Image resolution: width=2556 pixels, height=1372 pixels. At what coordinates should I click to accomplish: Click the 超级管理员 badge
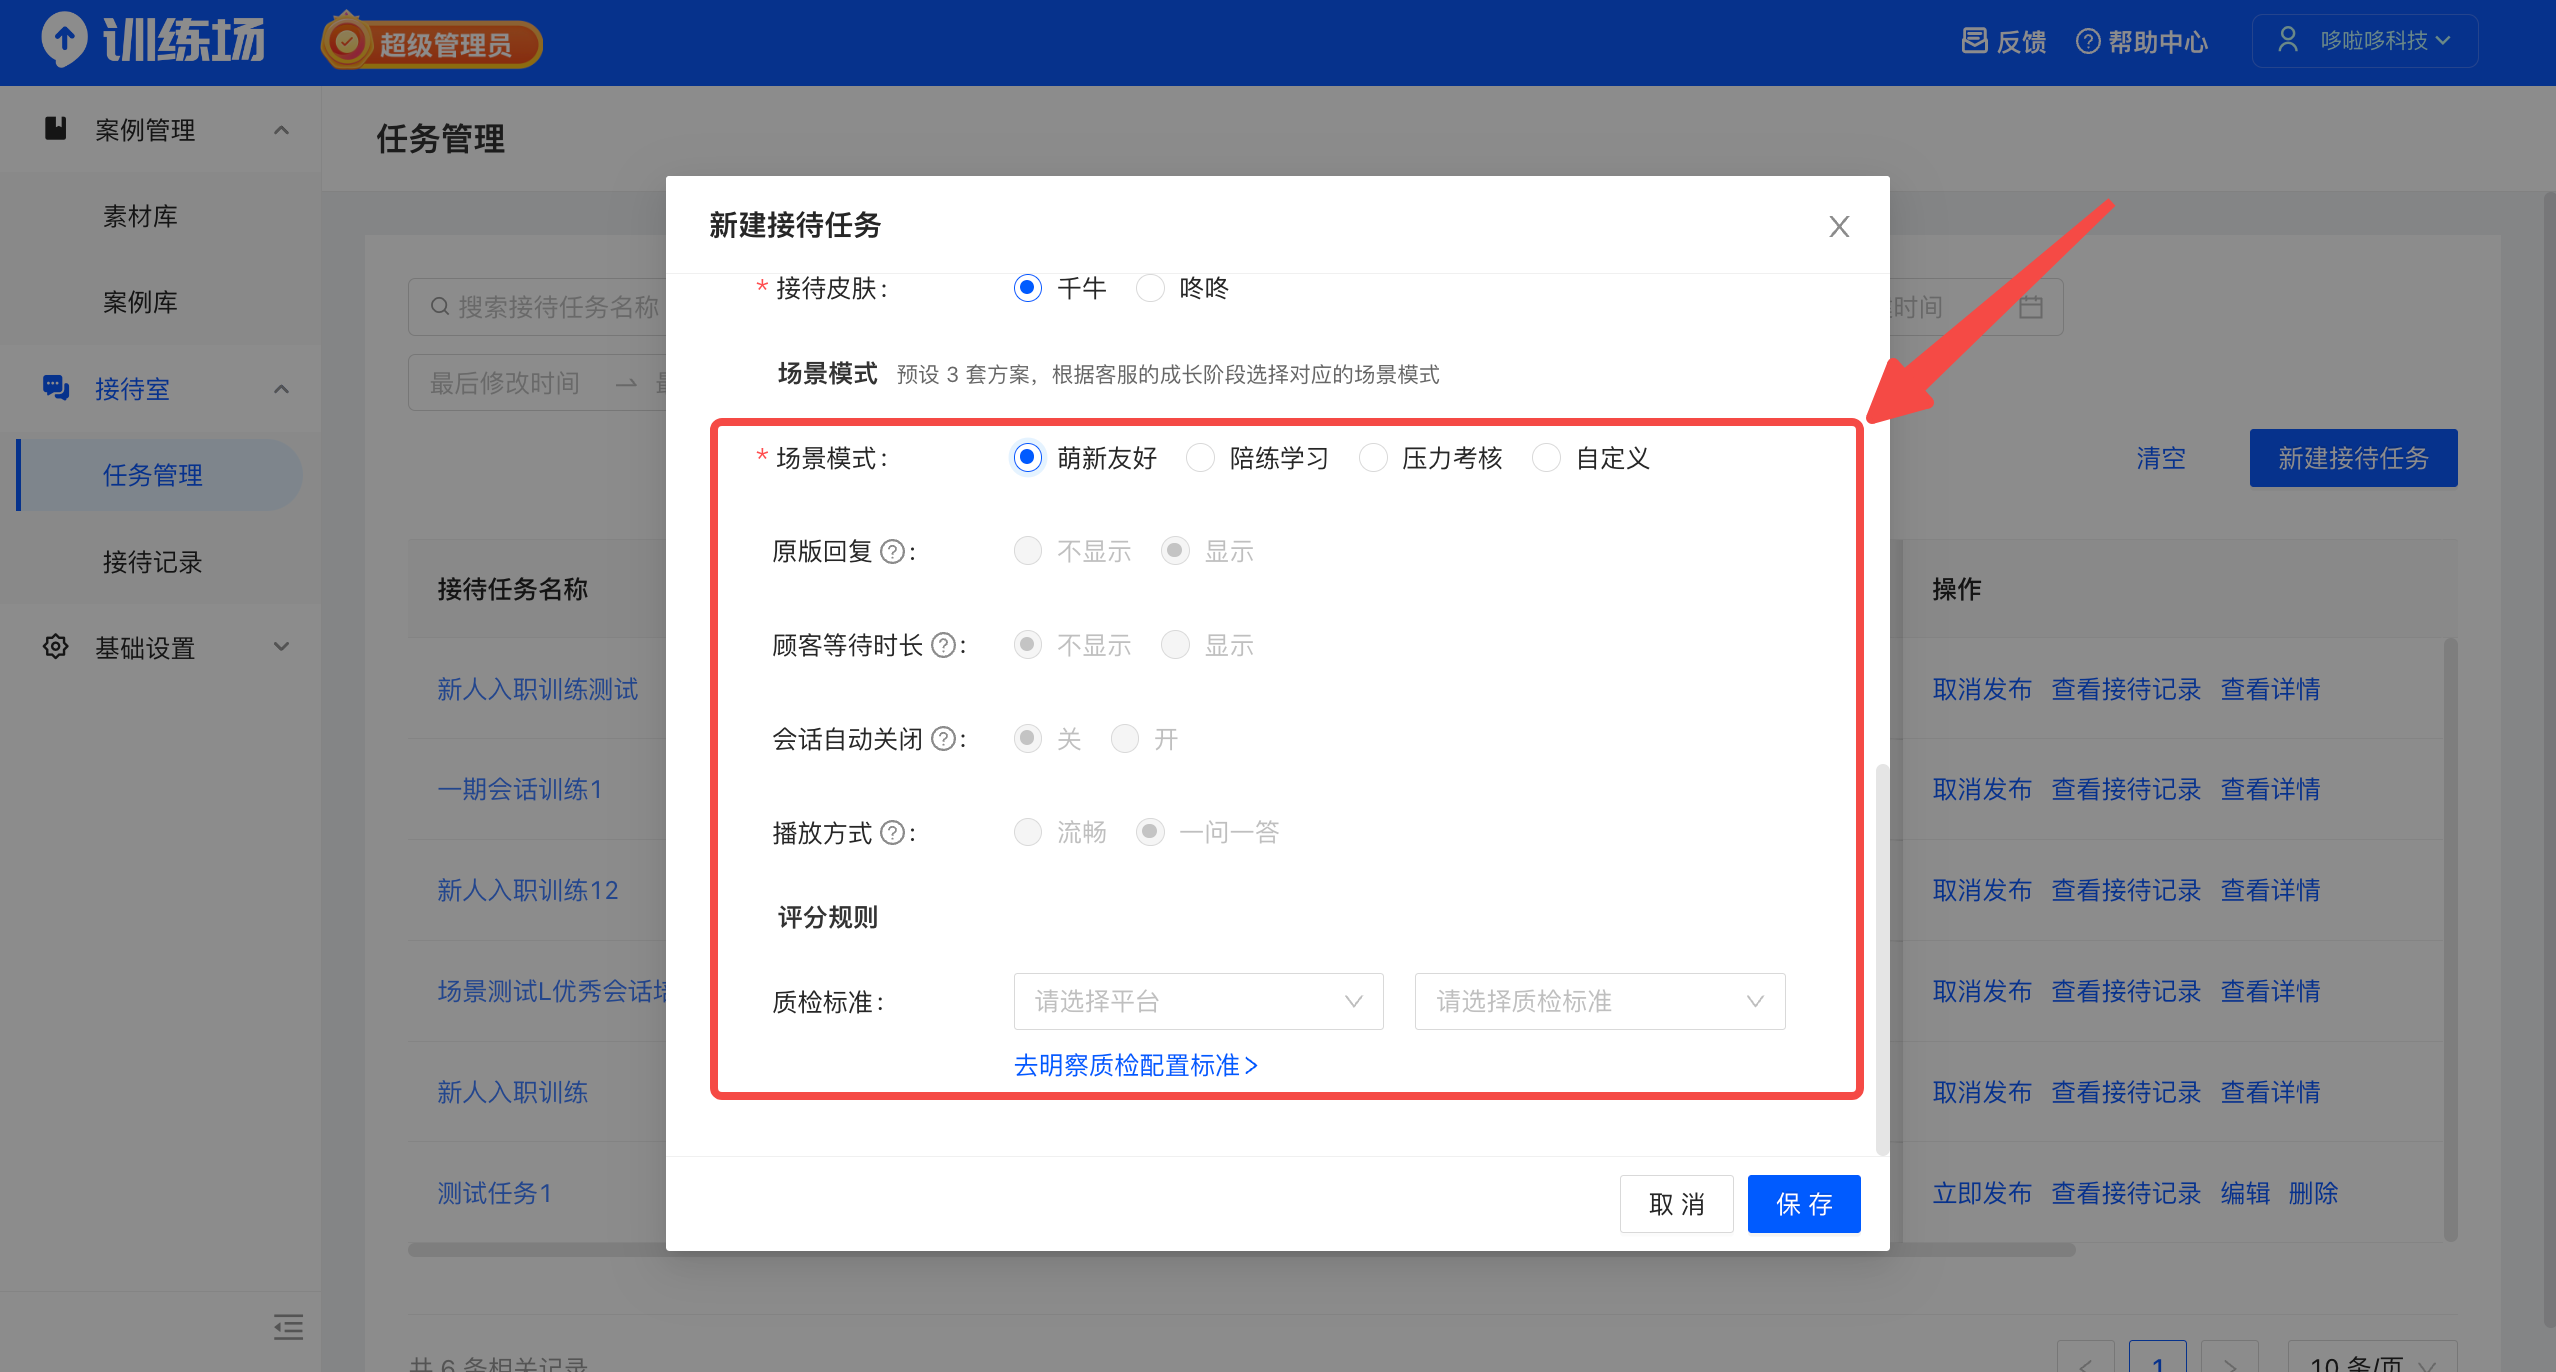tap(431, 42)
